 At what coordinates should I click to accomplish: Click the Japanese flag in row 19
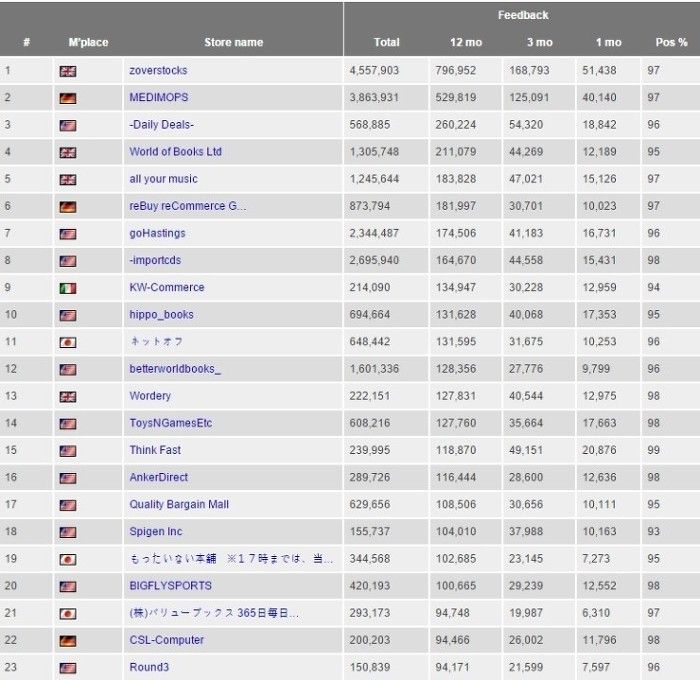(68, 559)
